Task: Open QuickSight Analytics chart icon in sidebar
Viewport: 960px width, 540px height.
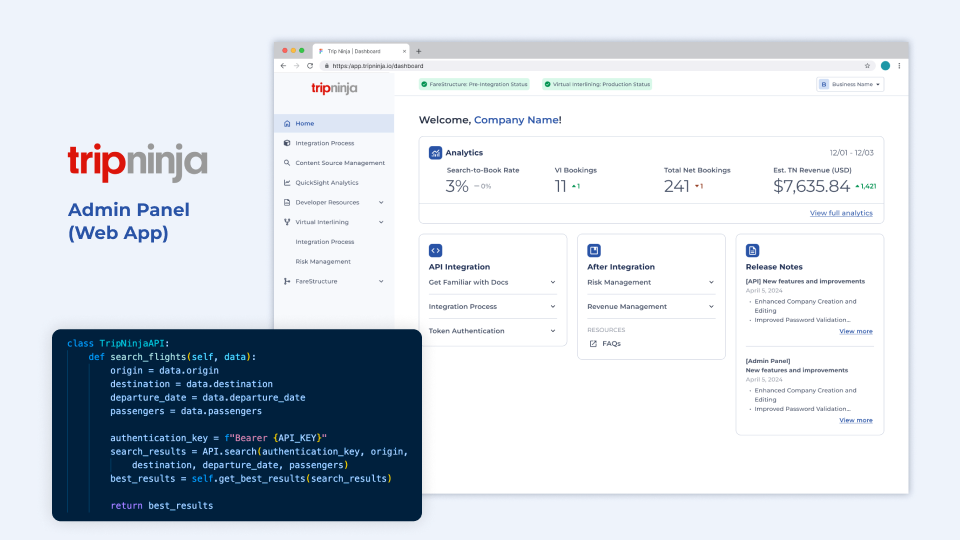Action: (x=287, y=182)
